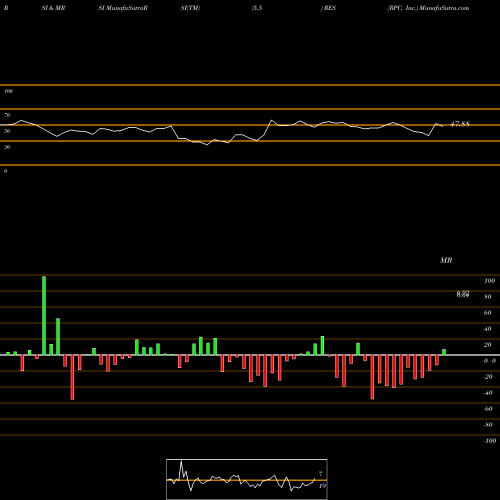This screenshot has height=500, width=500.
Task: Click the SI MunafaSutraR header text
Action: 123,8
